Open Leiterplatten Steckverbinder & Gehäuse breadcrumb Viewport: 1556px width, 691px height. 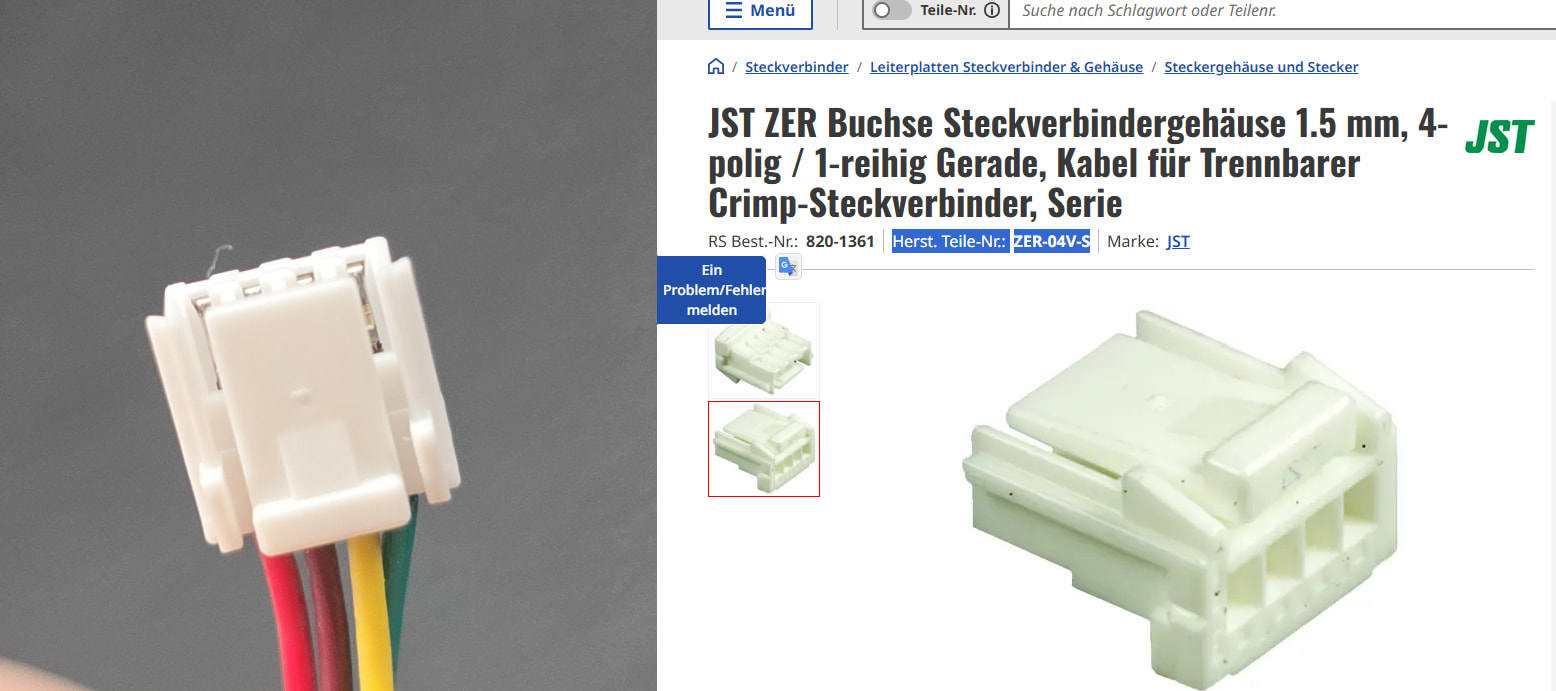click(x=1006, y=67)
